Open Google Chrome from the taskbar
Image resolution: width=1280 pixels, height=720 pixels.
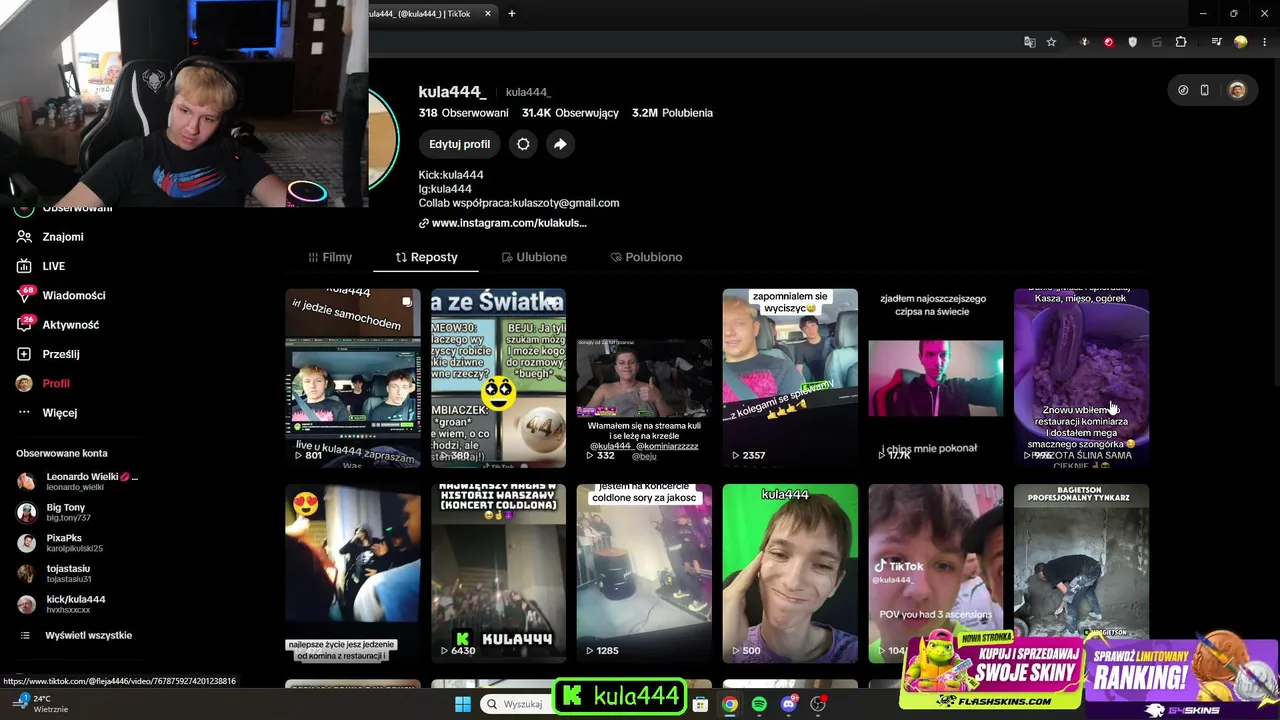point(730,704)
